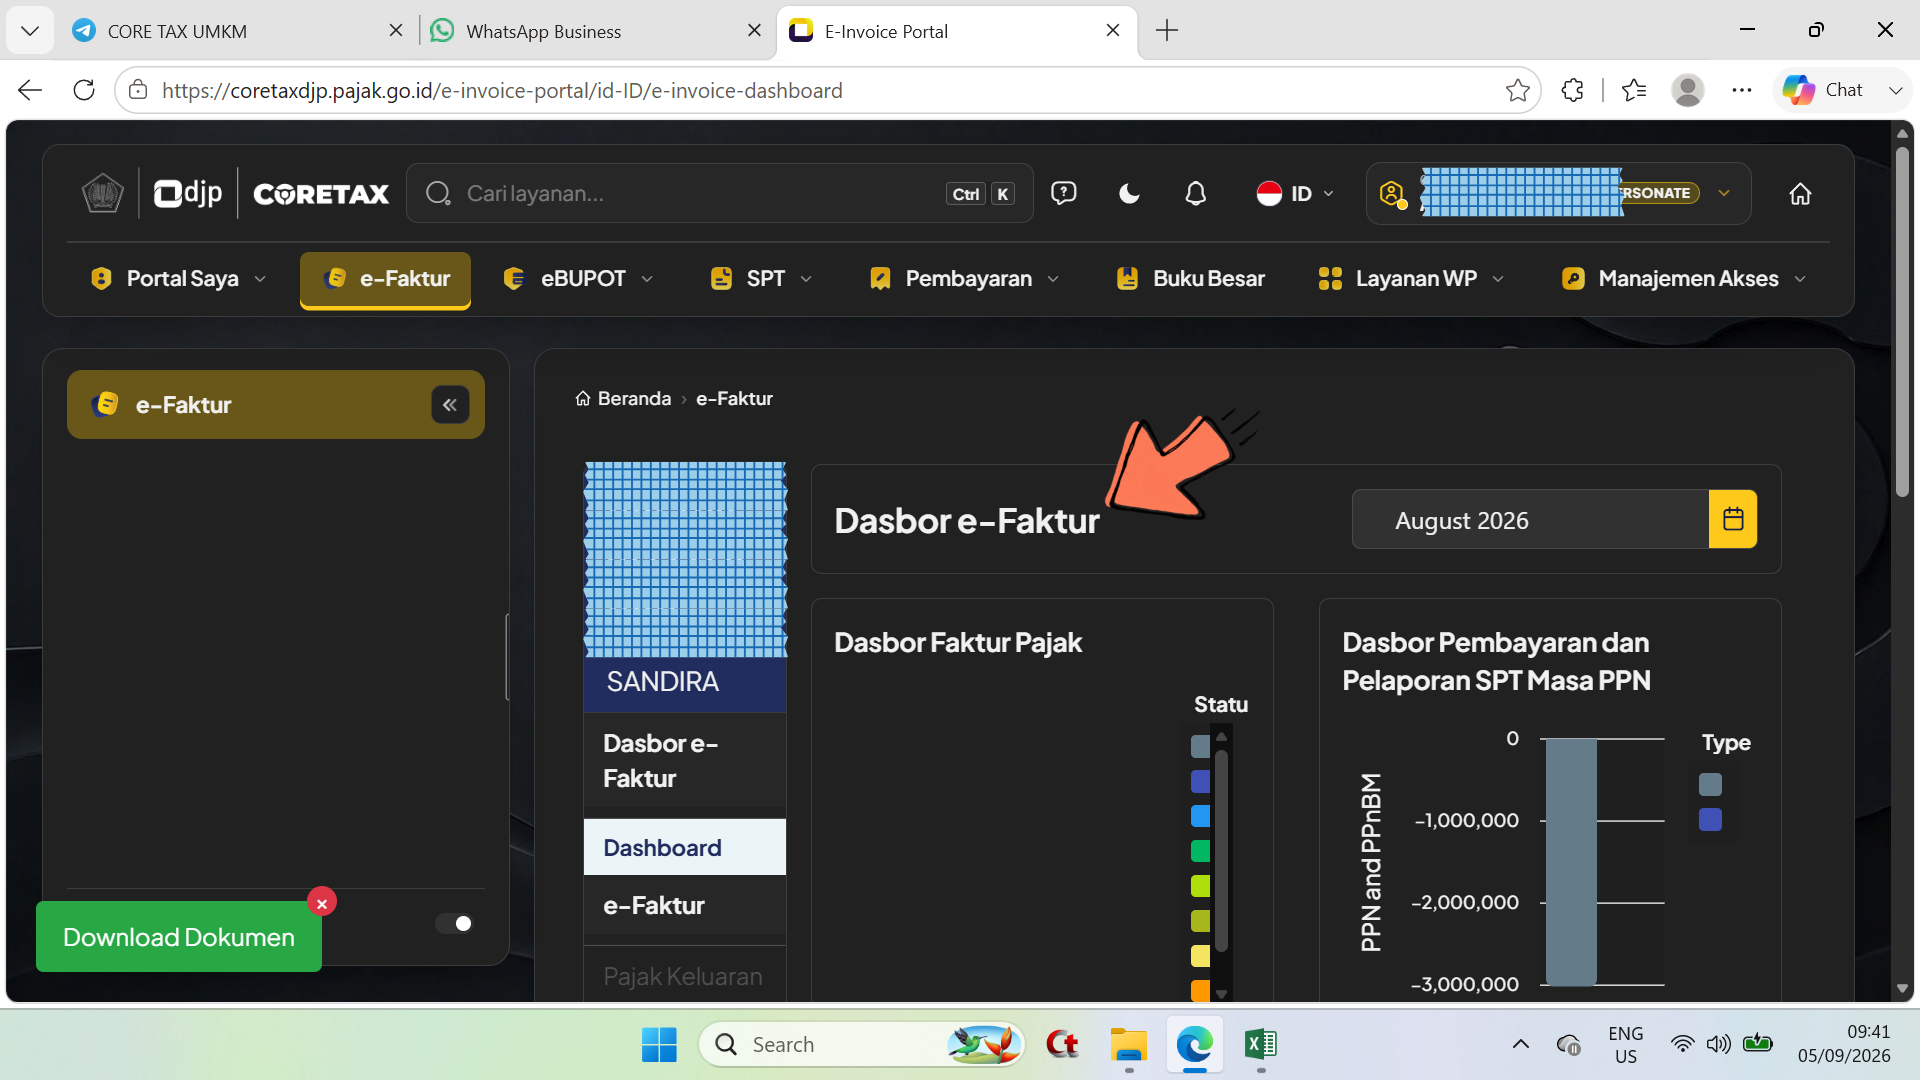The height and width of the screenshot is (1080, 1920).
Task: Toggle the blue Type legend swatch
Action: pos(1710,820)
